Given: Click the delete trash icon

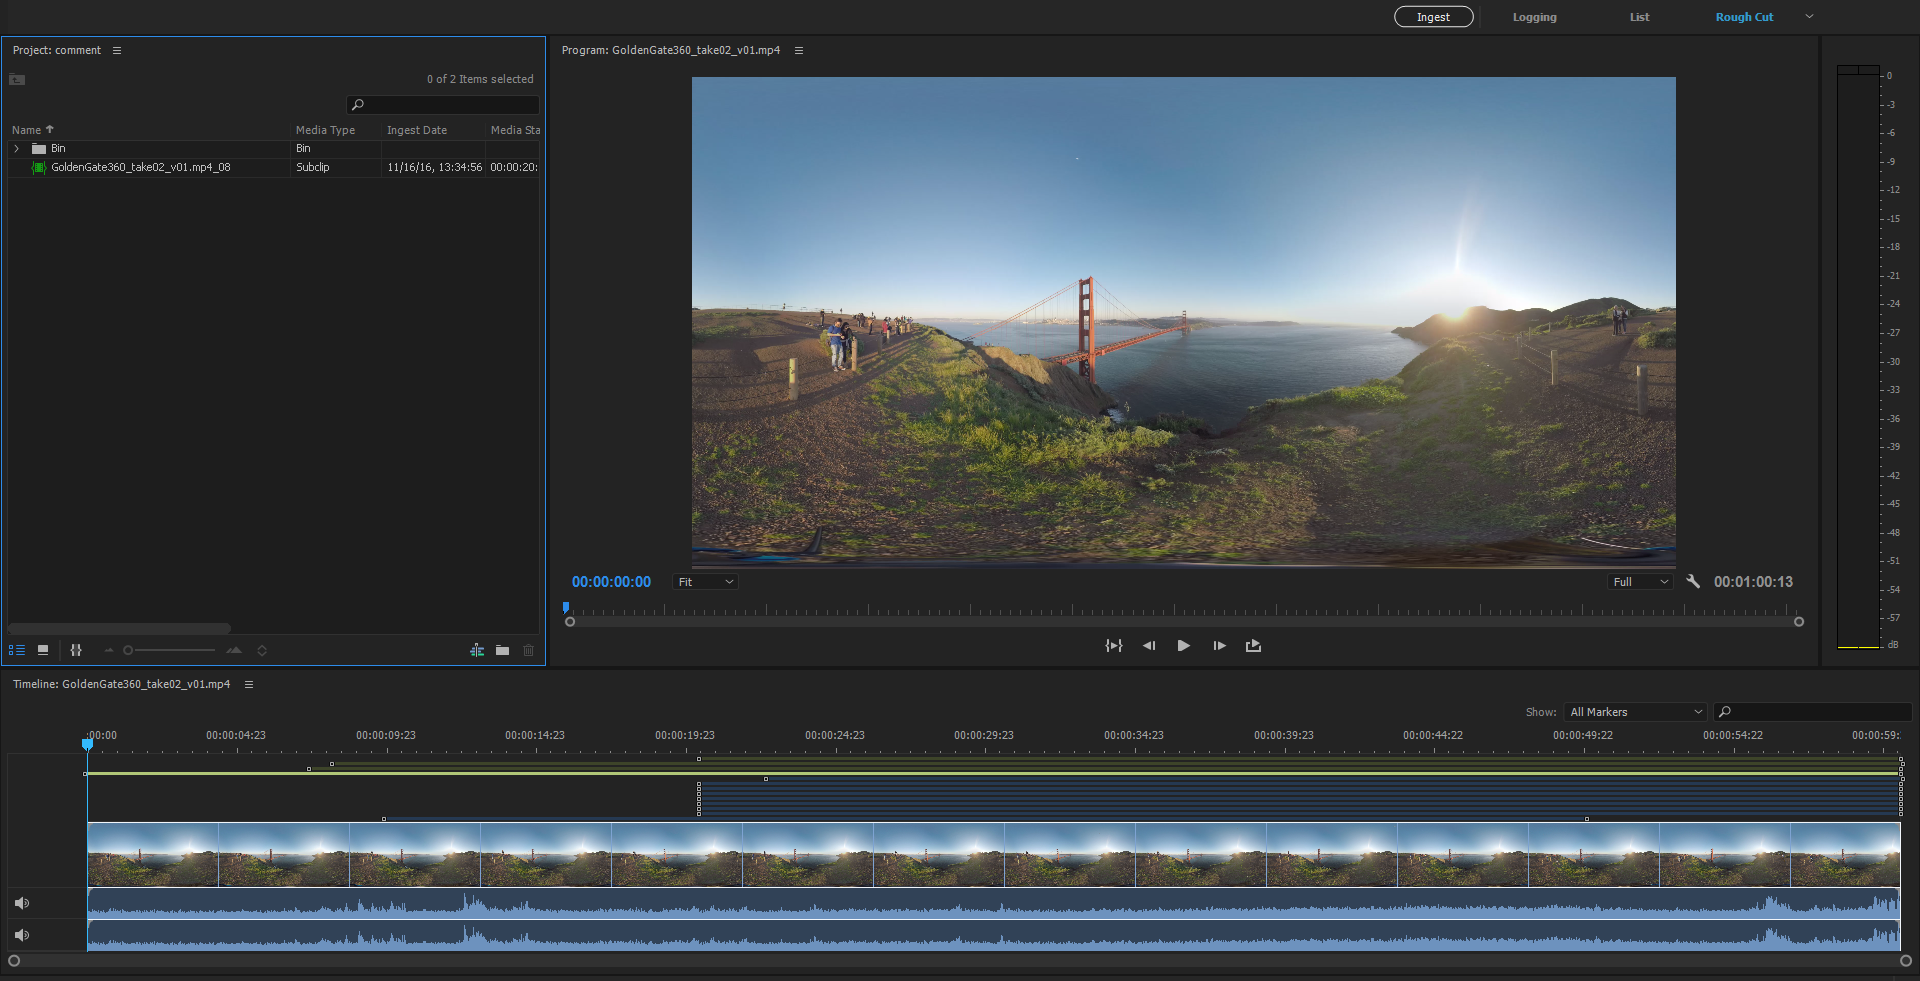Looking at the screenshot, I should (528, 650).
